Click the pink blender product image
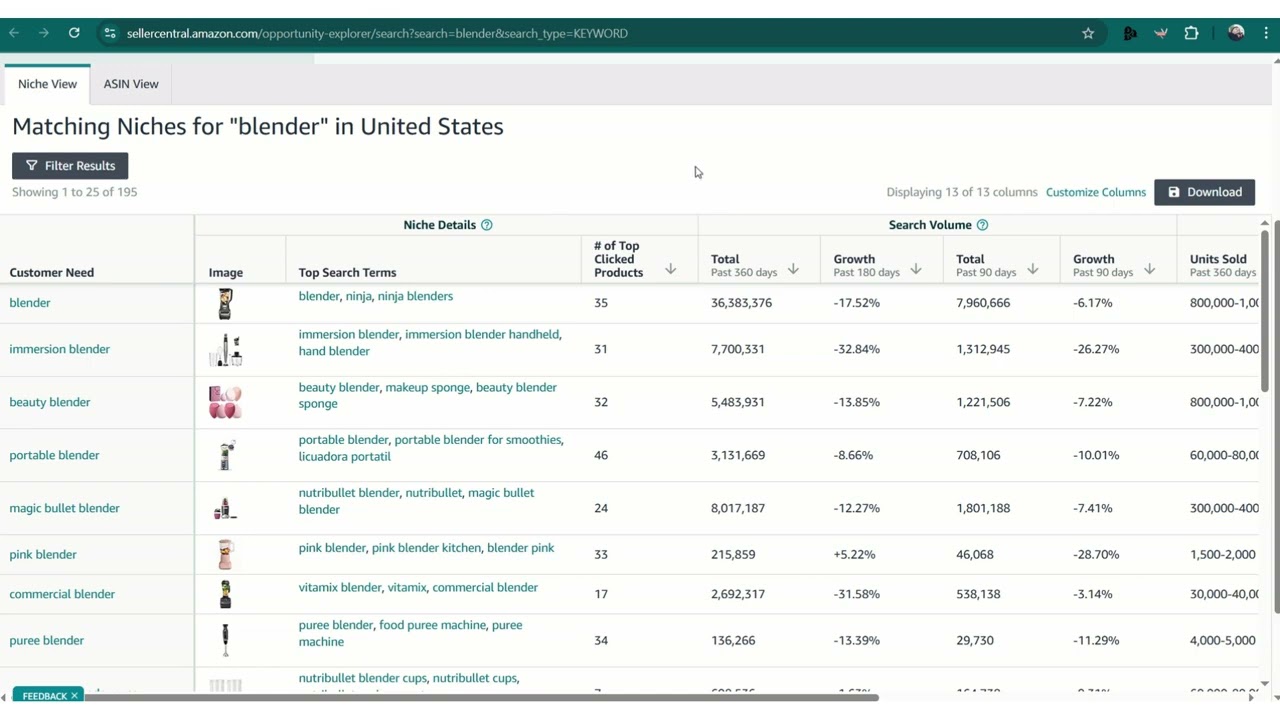Image resolution: width=1280 pixels, height=720 pixels. [x=226, y=554]
